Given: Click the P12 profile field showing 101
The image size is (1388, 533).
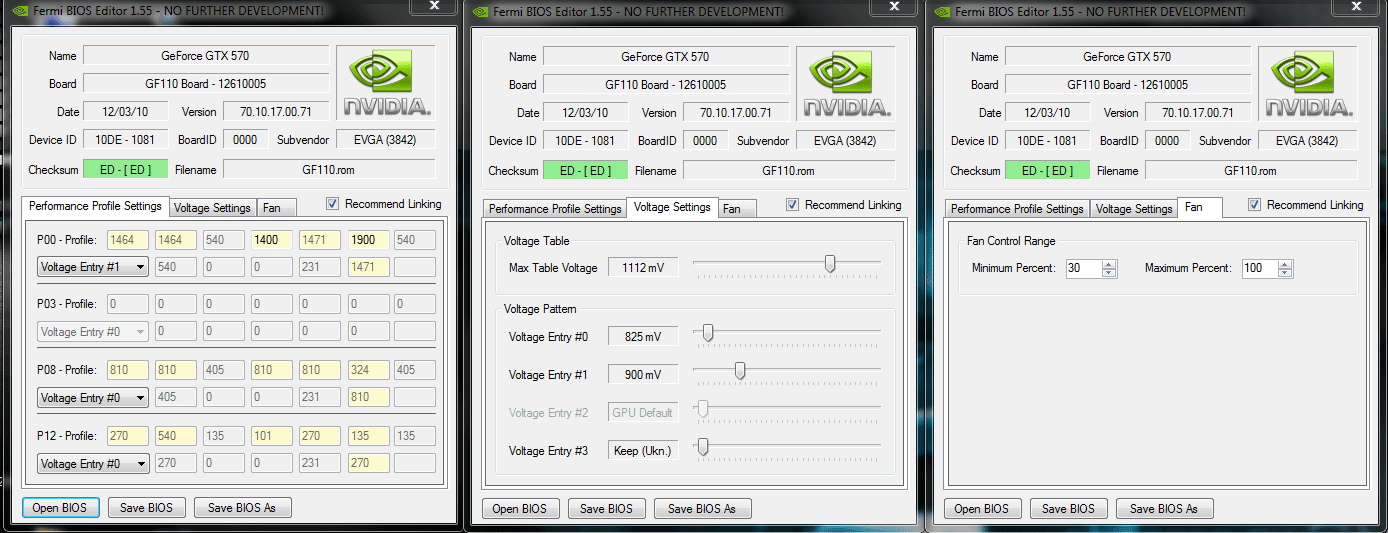Looking at the screenshot, I should click(272, 437).
